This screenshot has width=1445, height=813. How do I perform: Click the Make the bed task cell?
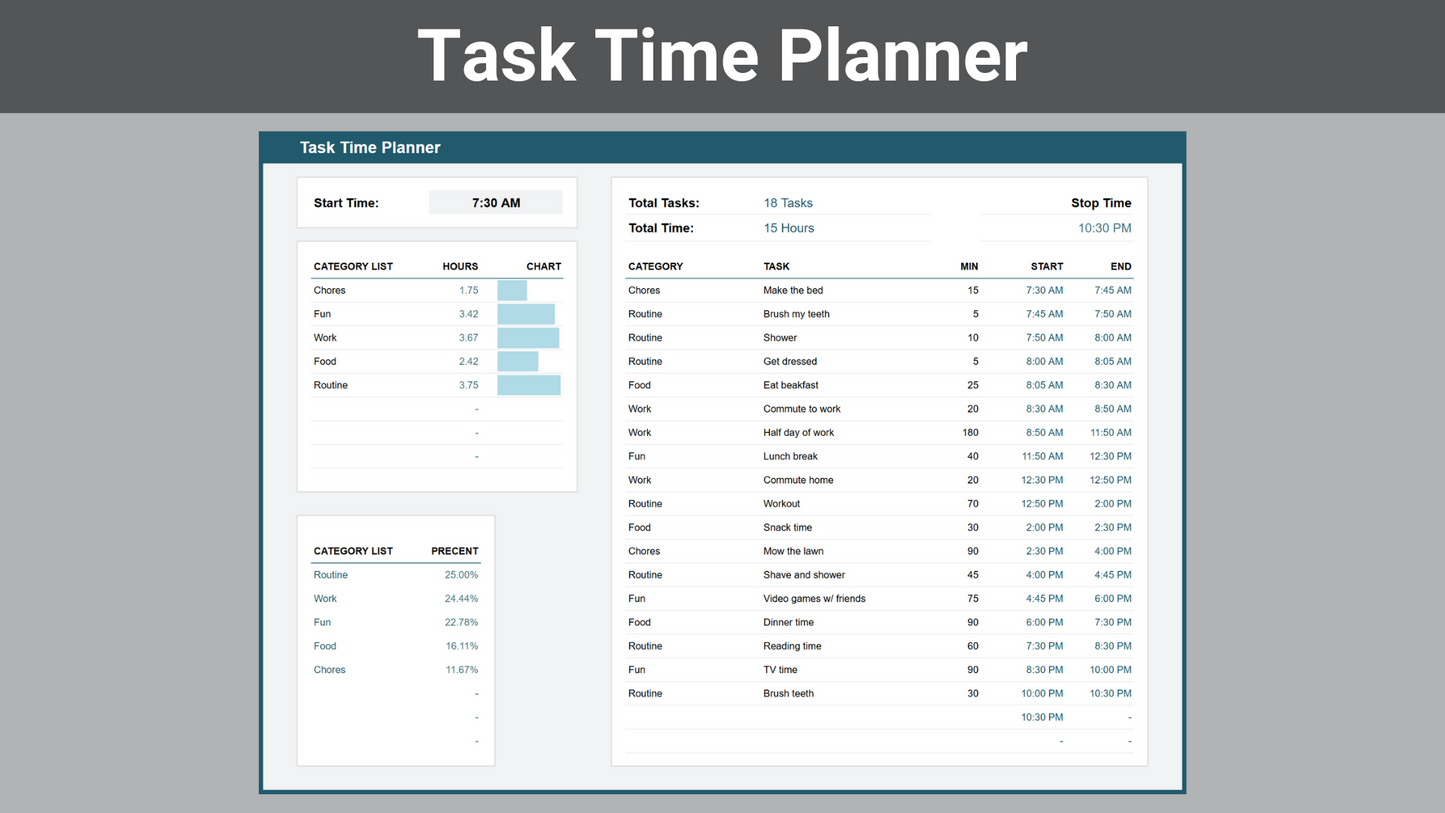[x=794, y=291]
